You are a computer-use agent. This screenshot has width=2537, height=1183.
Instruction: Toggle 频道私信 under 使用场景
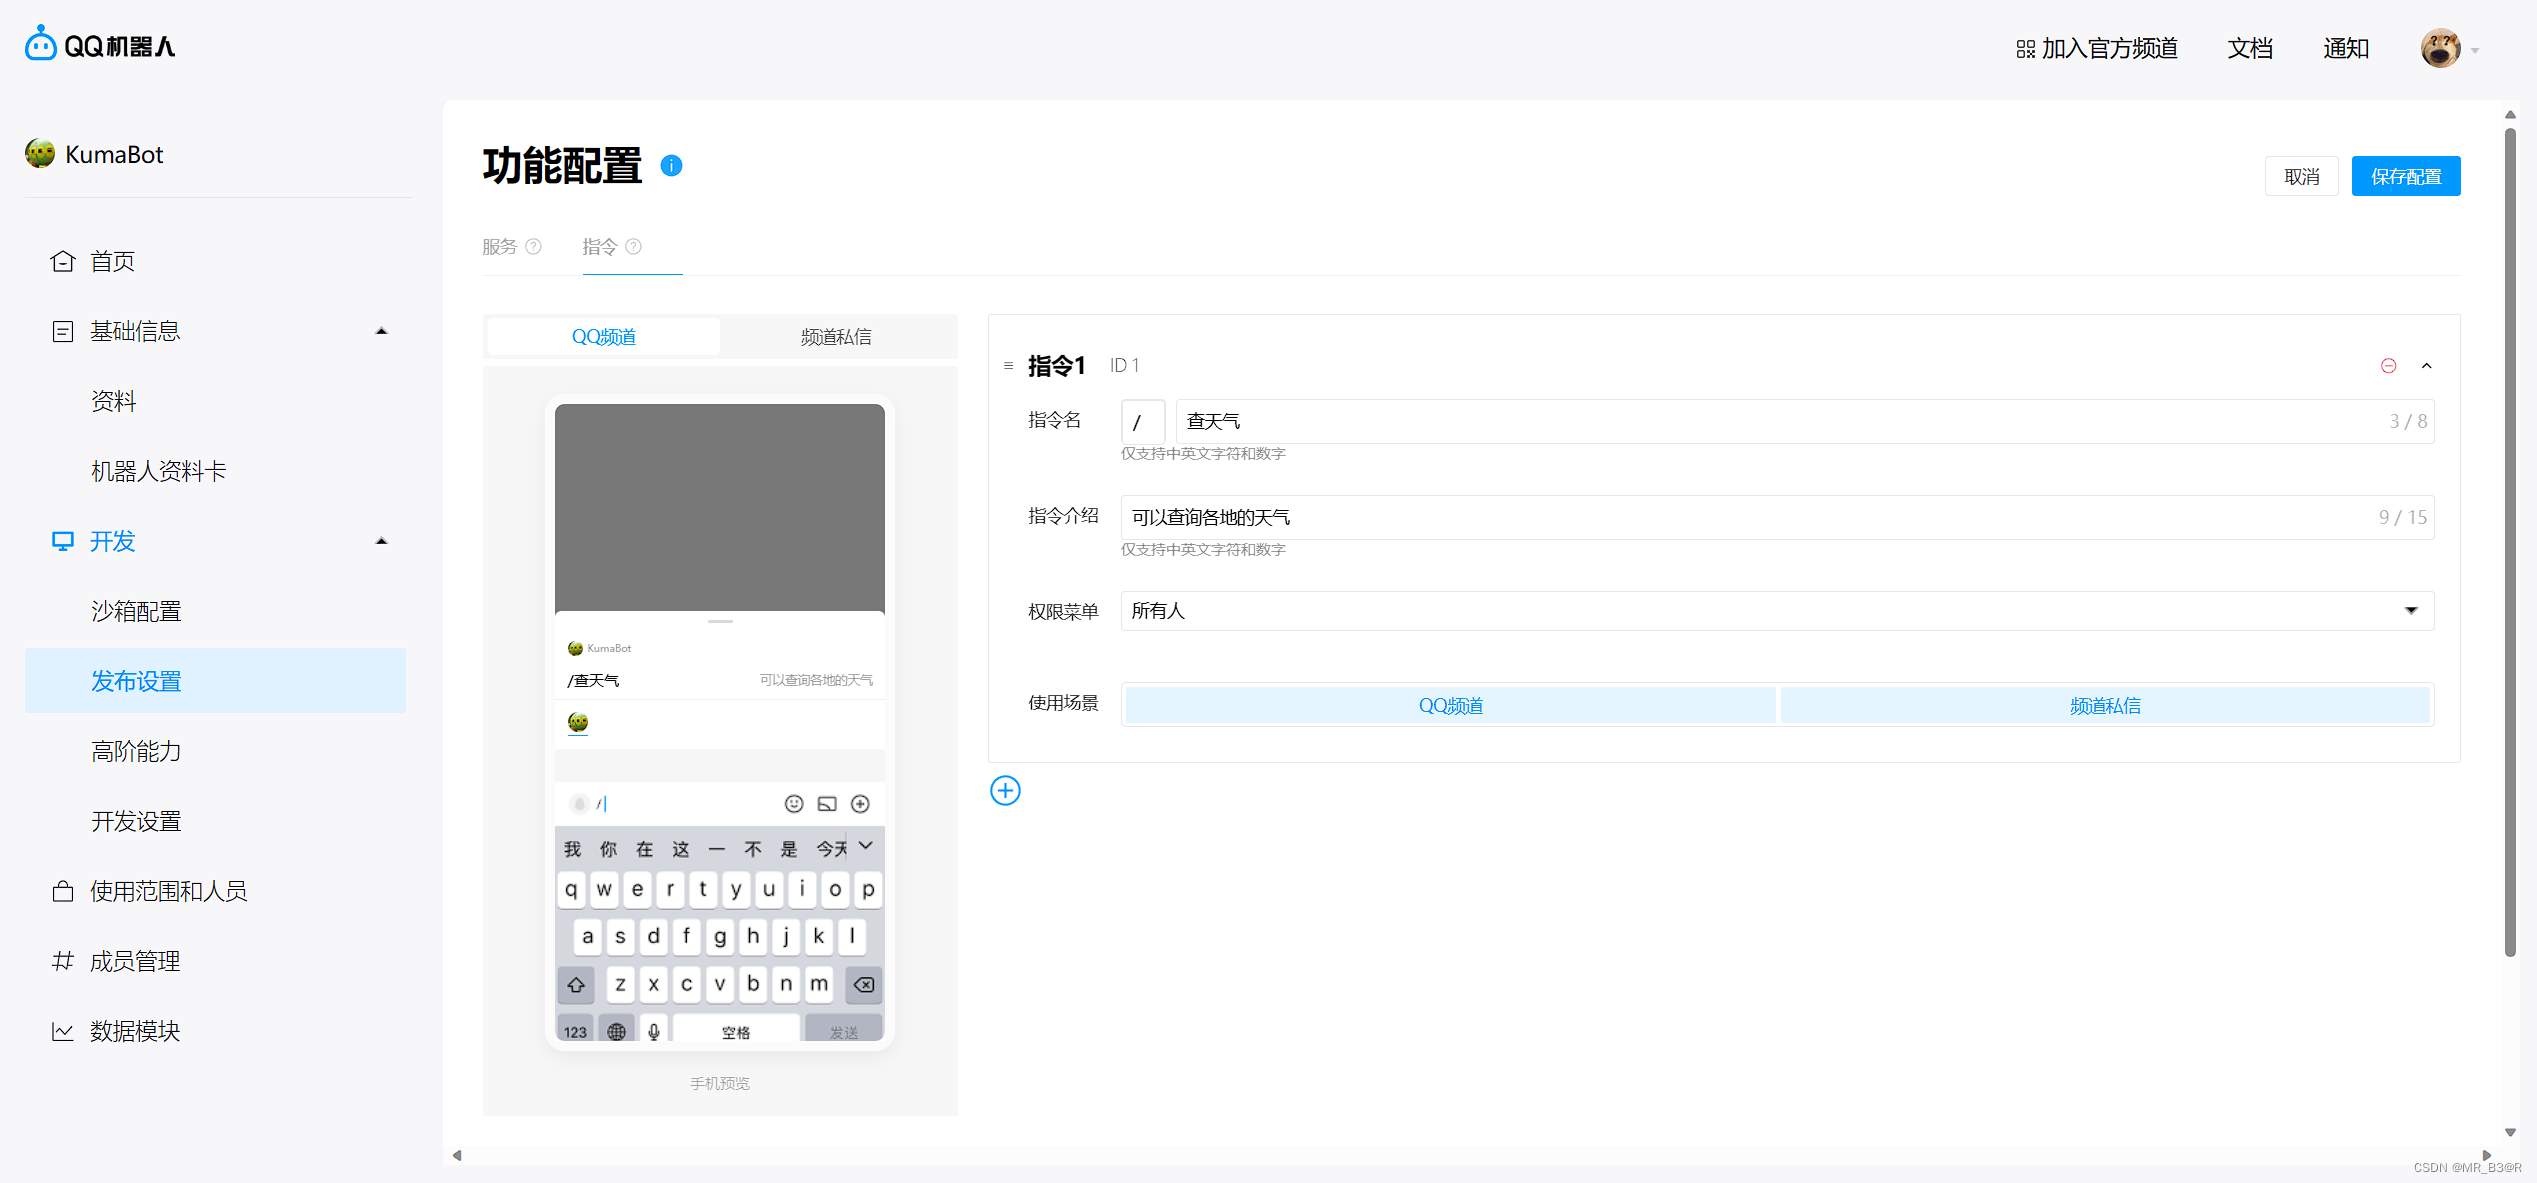[2105, 705]
